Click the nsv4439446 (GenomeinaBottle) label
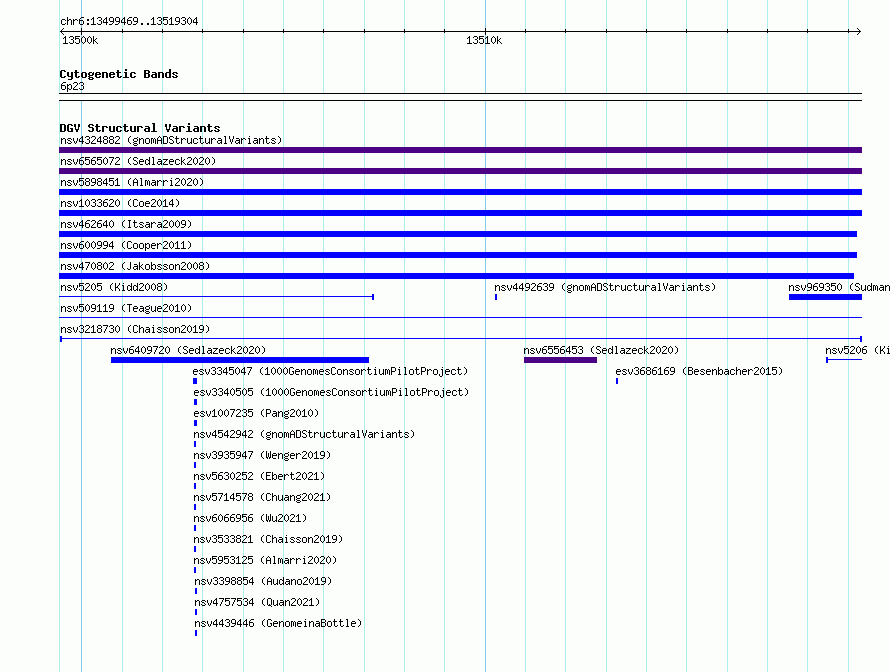Screen dimensions: 890x672 278,623
